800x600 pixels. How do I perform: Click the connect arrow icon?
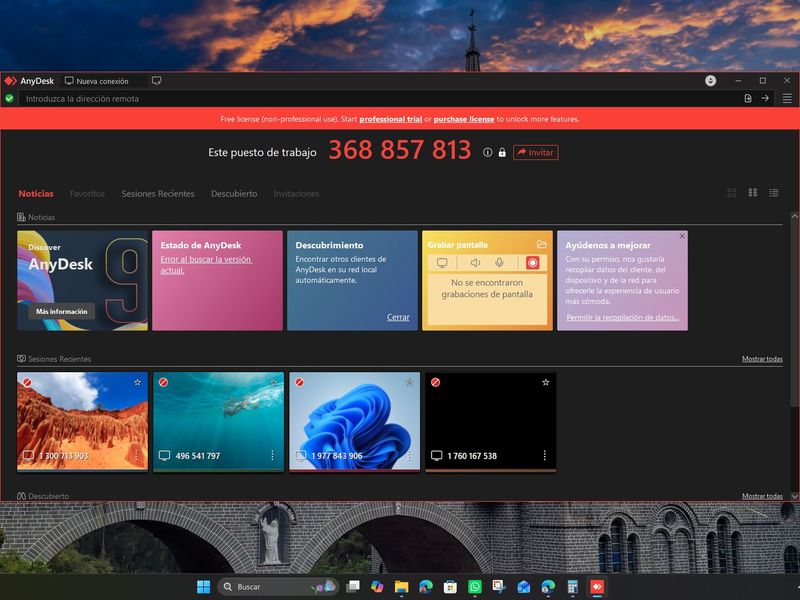(x=765, y=98)
